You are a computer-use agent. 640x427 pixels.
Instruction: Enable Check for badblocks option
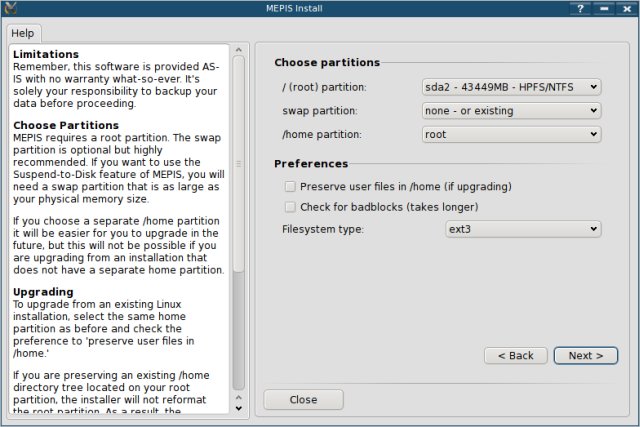click(x=290, y=207)
